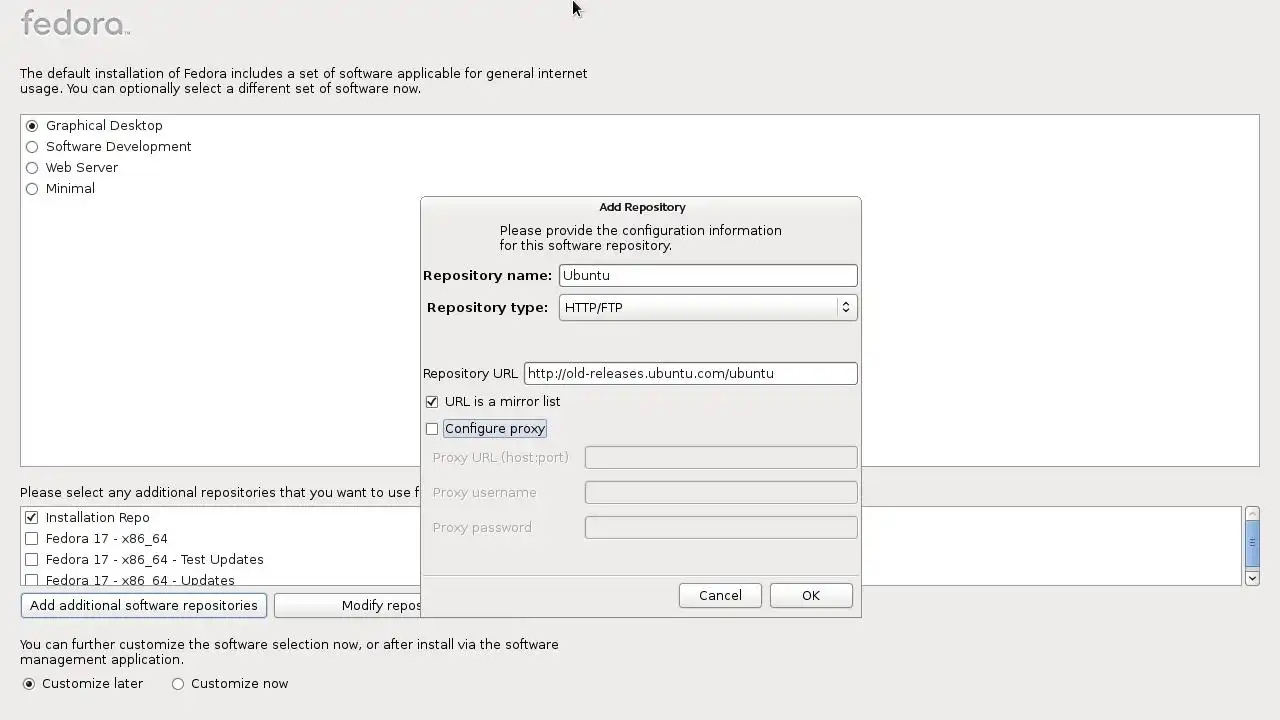Screen dimensions: 1280x720
Task: Click the Proxy password field
Action: point(721,527)
